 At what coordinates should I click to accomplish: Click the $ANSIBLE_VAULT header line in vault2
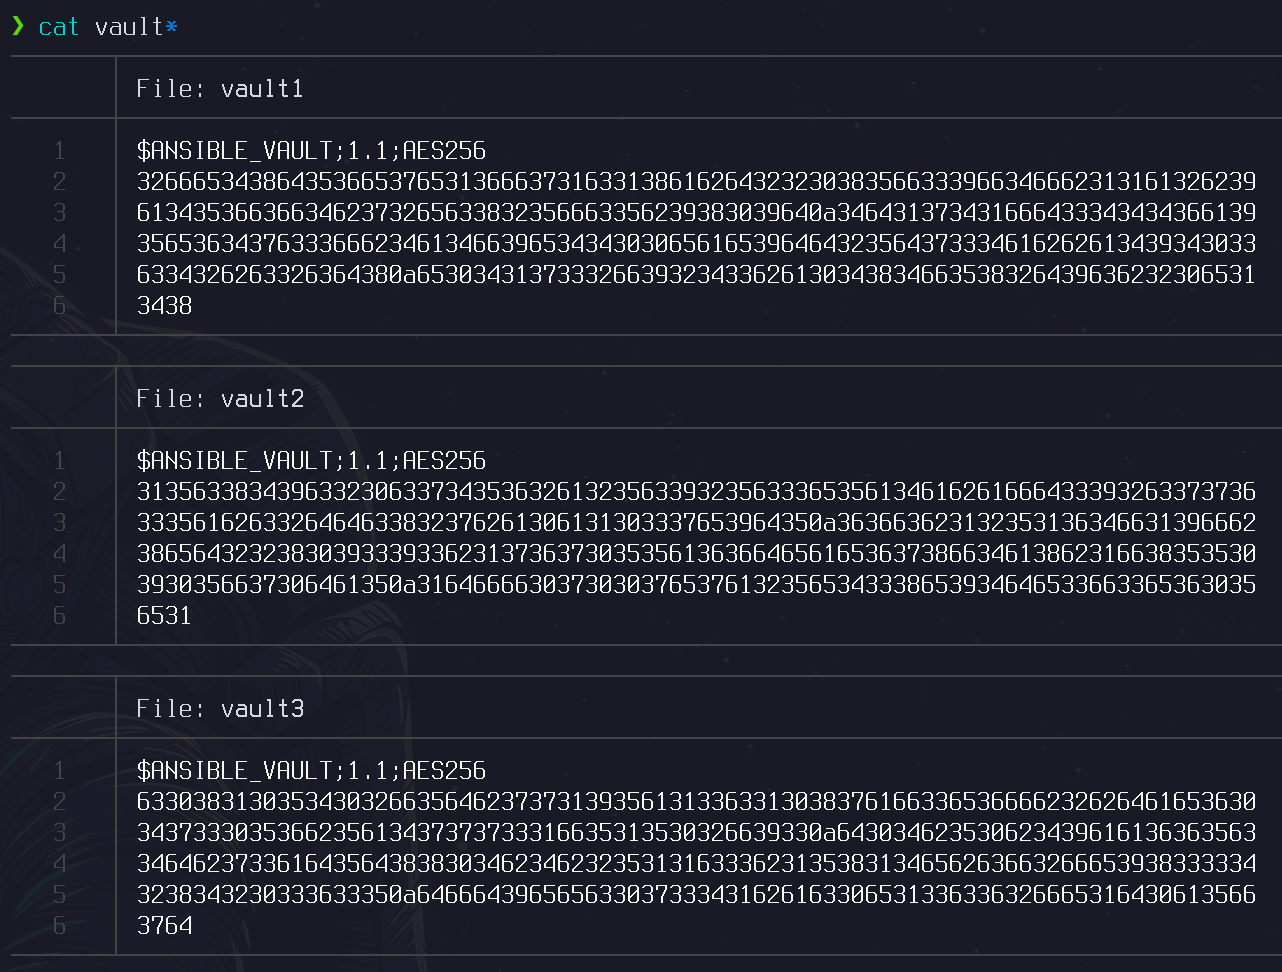311,461
